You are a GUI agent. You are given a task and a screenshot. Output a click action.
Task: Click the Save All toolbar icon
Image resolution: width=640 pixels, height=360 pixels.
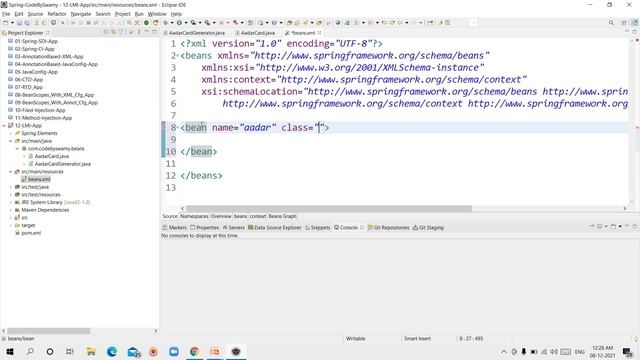pos(27,23)
